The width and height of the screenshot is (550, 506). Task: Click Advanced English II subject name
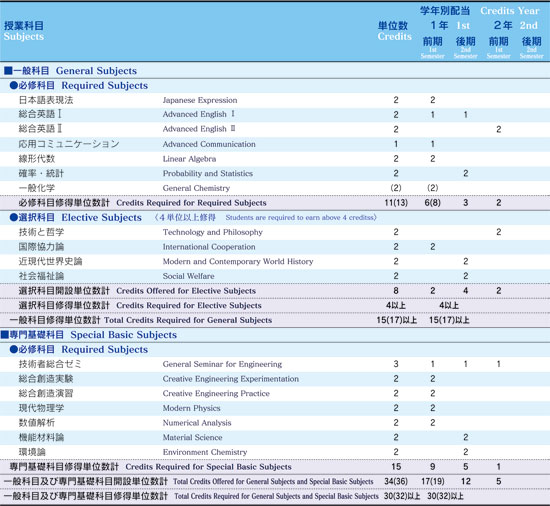point(199,129)
